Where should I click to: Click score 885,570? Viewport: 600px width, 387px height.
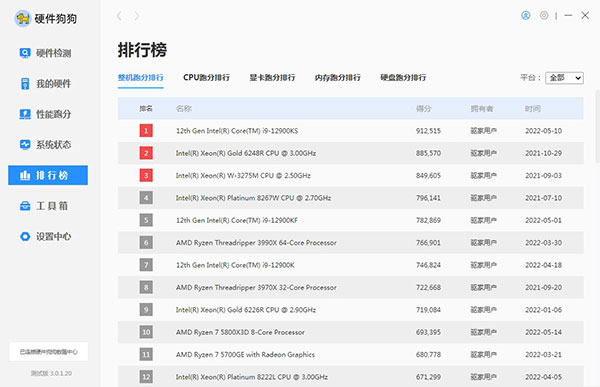click(428, 153)
